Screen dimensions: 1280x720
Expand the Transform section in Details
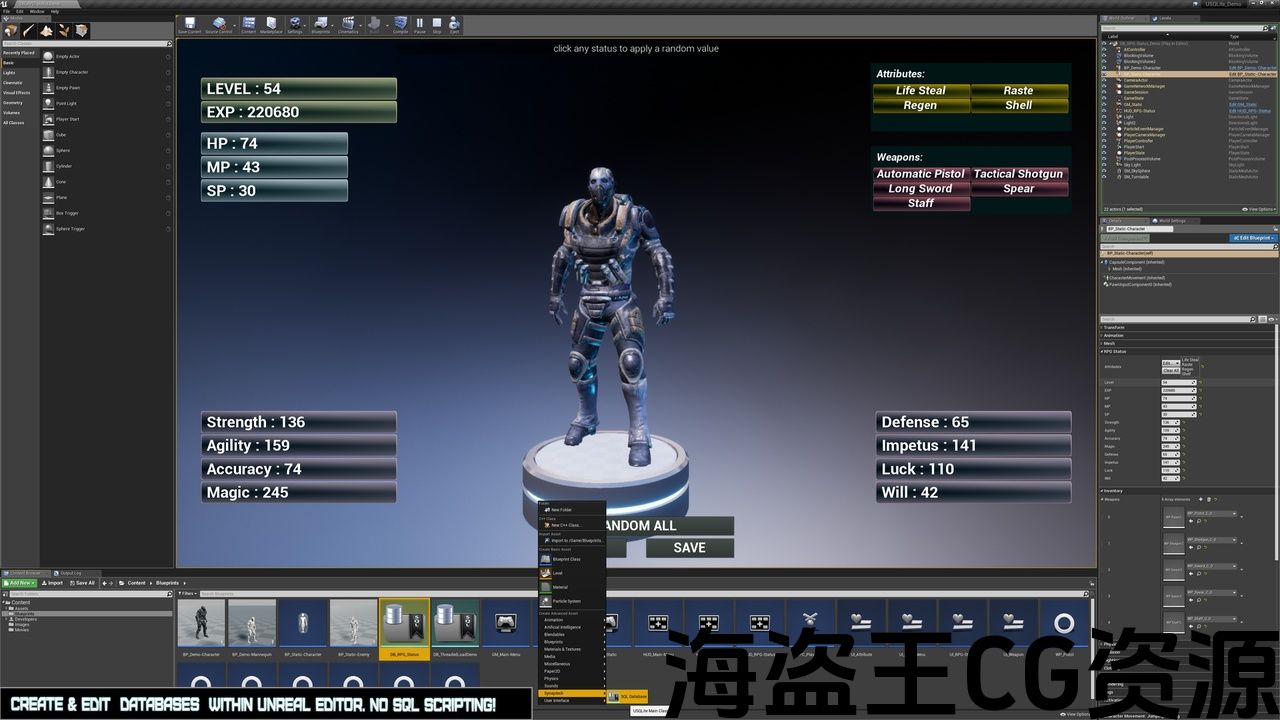point(1114,327)
